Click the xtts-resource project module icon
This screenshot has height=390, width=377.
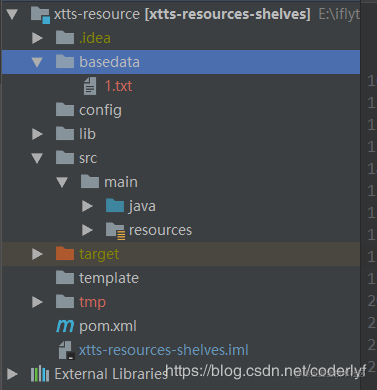[40, 15]
